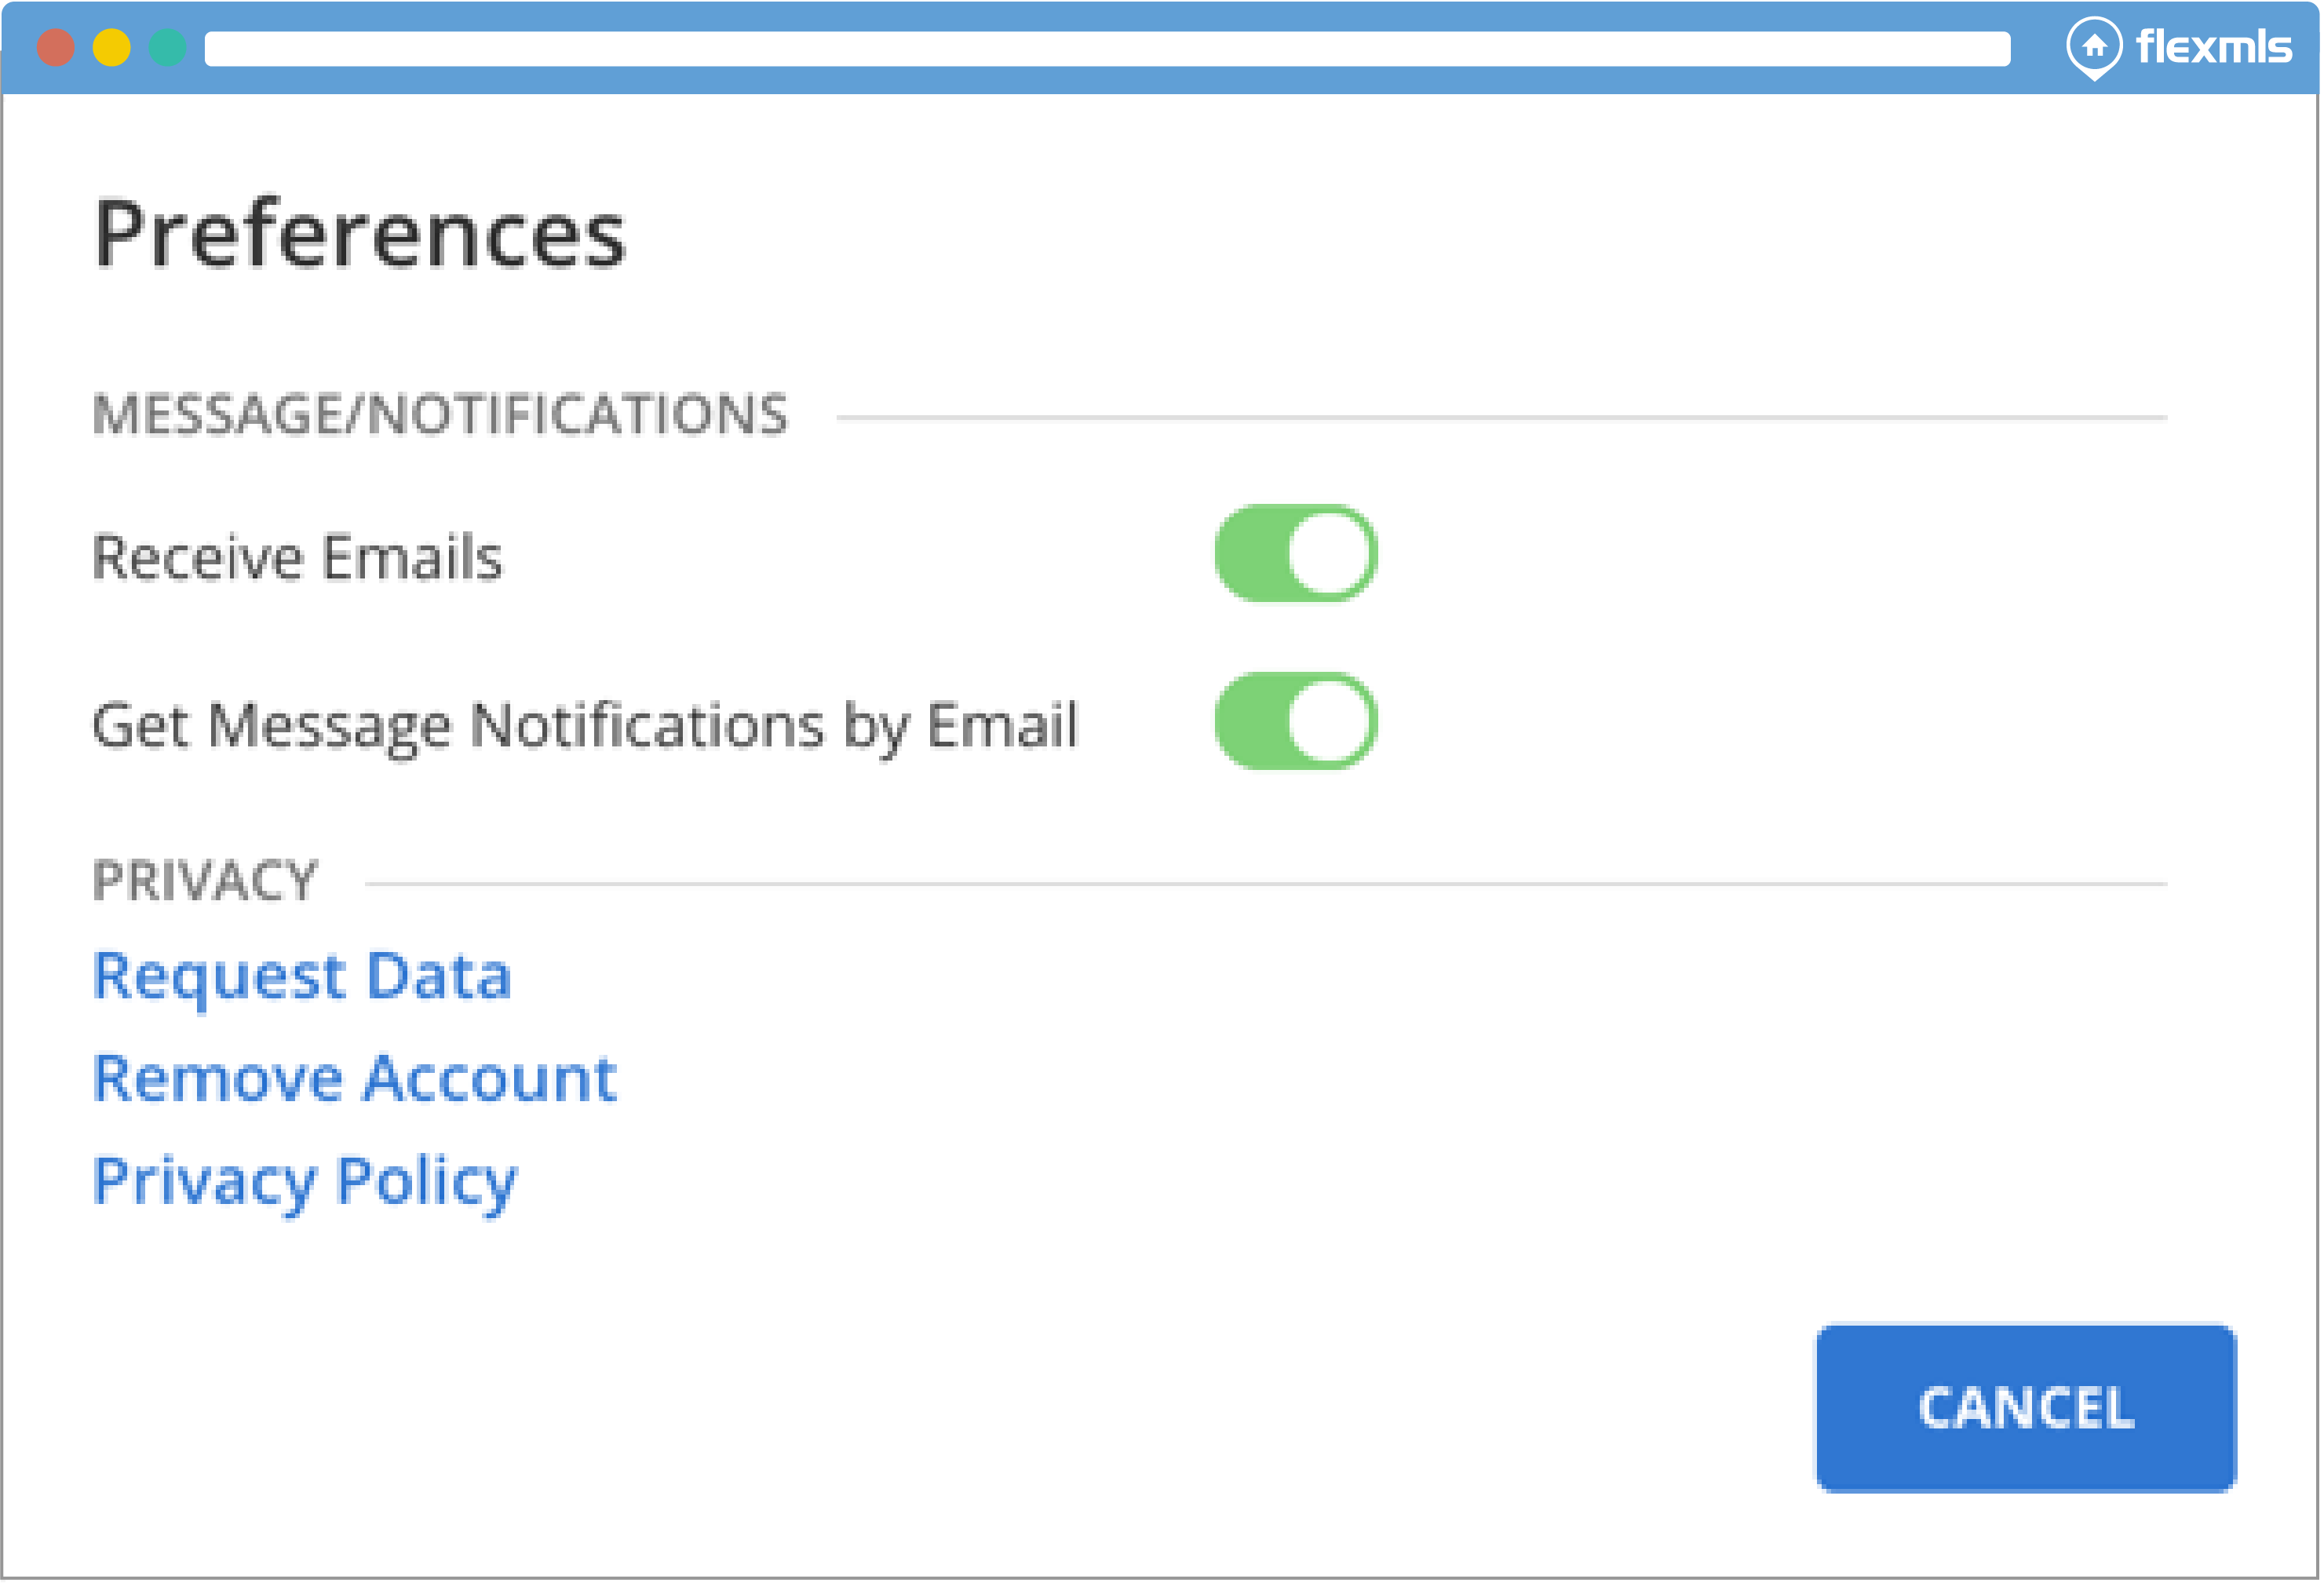Click the MESSAGE/NOTIFICATIONS section header
This screenshot has width=2324, height=1587.
tap(440, 415)
